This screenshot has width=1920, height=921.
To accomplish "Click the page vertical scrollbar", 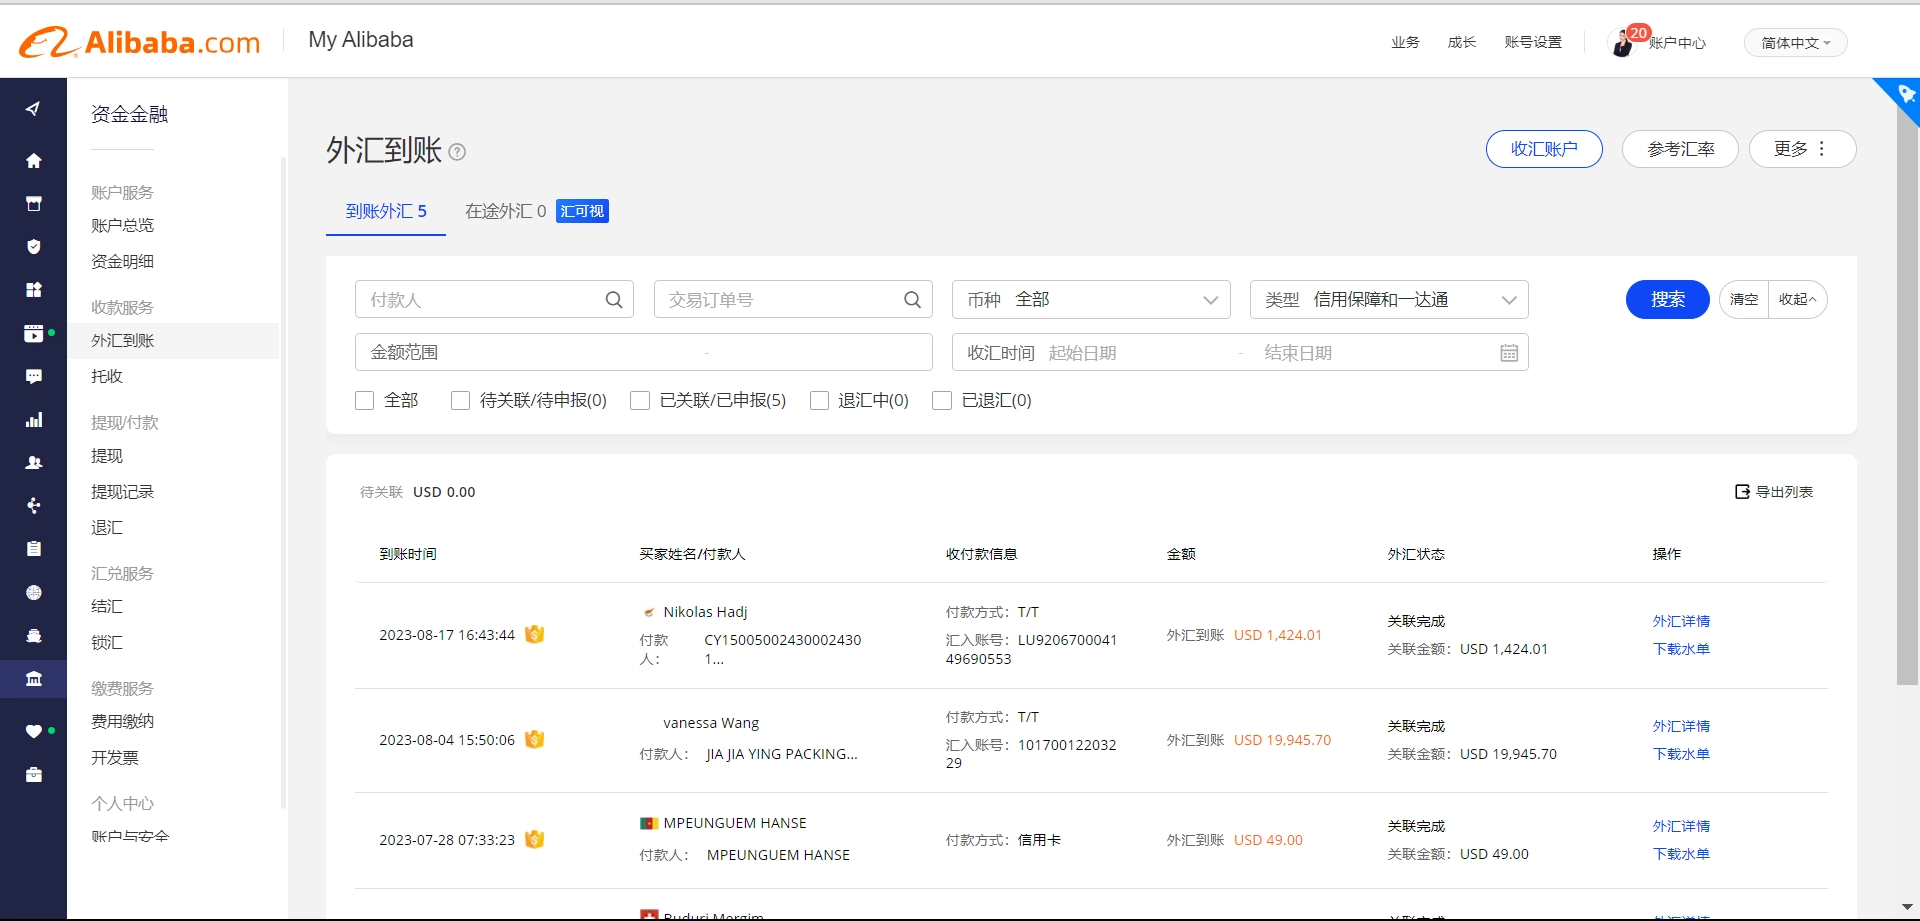I will (x=1907, y=395).
